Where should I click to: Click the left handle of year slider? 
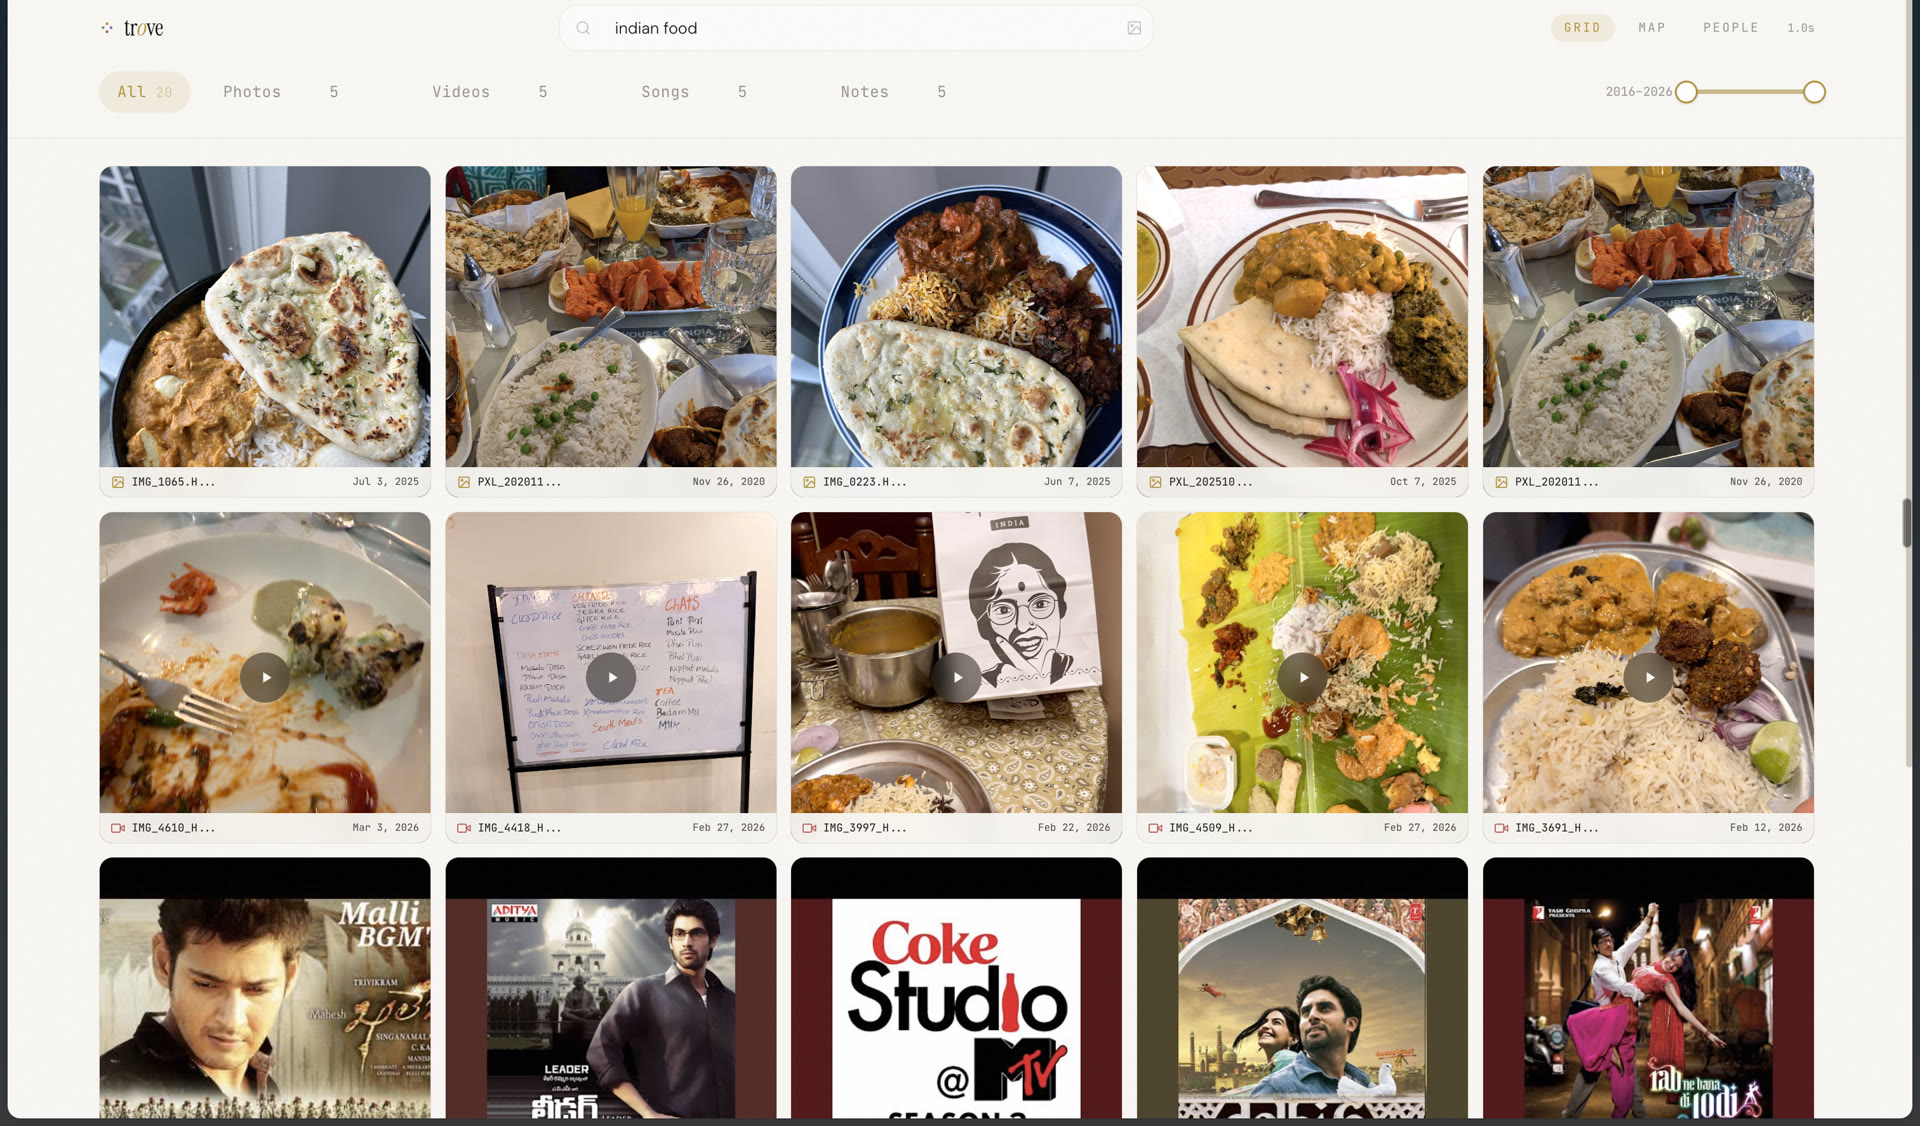pyautogui.click(x=1686, y=92)
